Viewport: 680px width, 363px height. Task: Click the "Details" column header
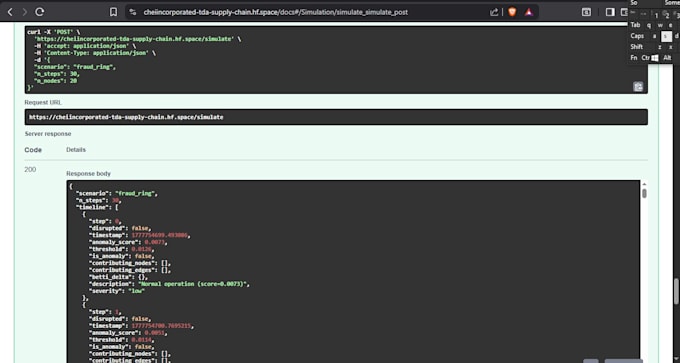pos(76,150)
